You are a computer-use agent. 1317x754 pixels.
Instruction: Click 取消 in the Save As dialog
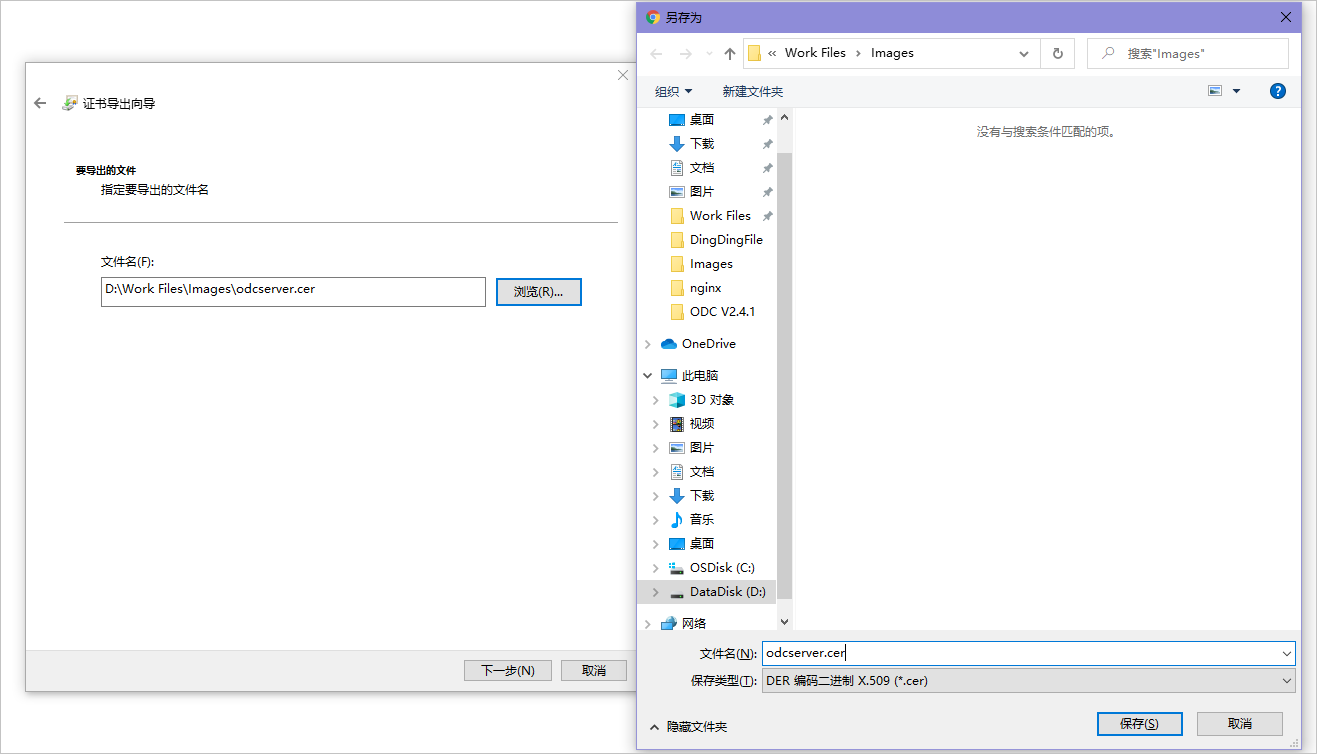coord(1240,724)
